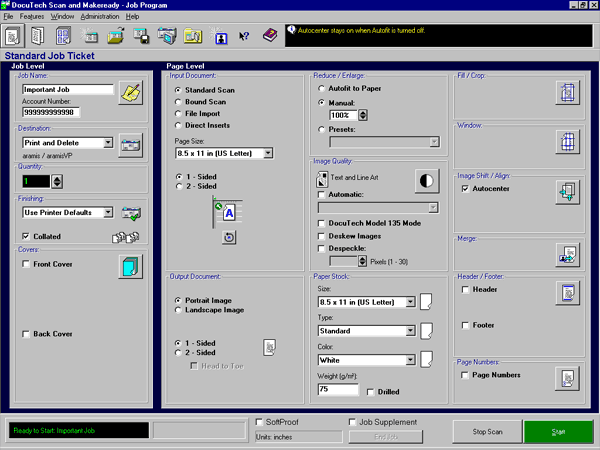This screenshot has width=600, height=450.
Task: Enable DocuTech Model 135 Mode checkbox
Action: click(x=321, y=223)
